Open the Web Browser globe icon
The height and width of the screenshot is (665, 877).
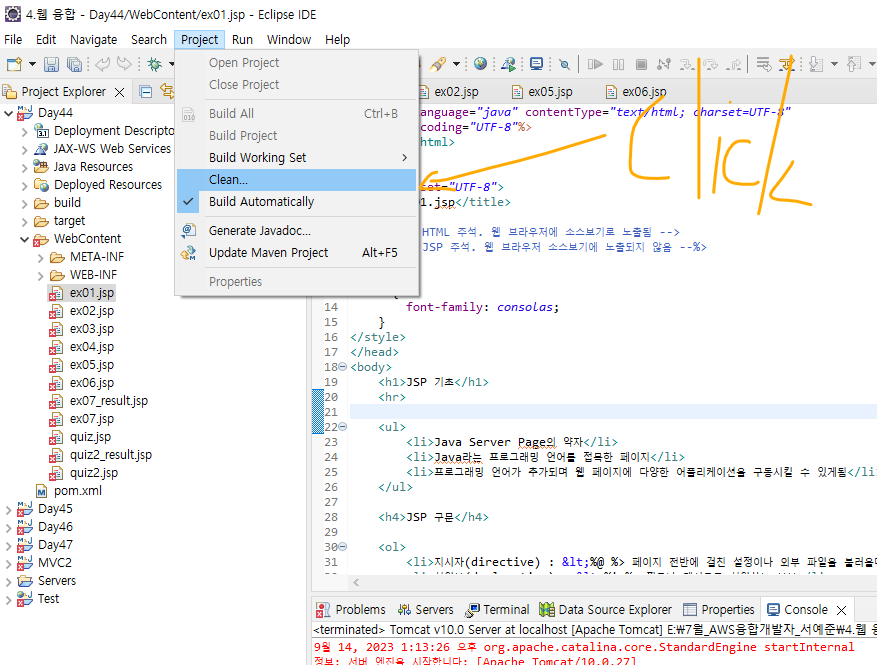(480, 64)
